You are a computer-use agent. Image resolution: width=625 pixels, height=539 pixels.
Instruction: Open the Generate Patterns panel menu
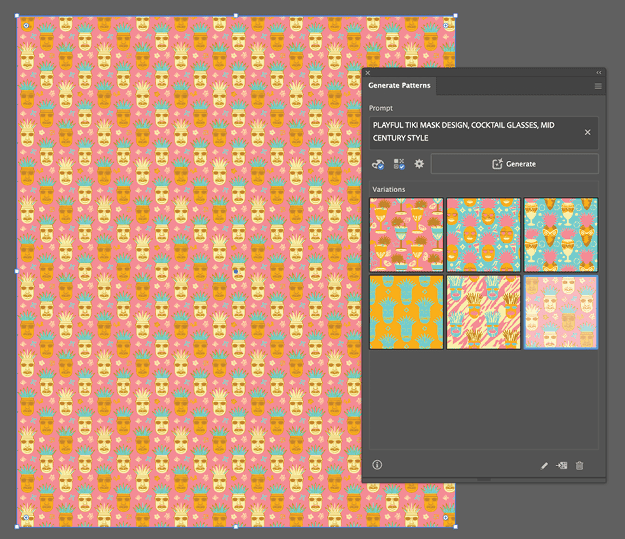[598, 86]
